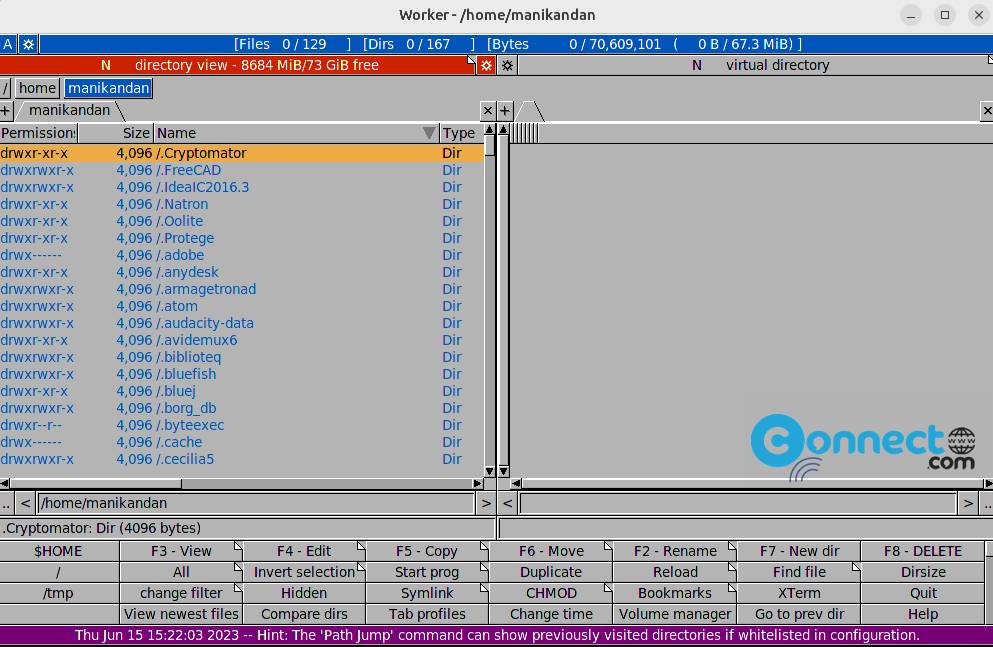This screenshot has width=993, height=647.
Task: Jump to 'home' in the path breadcrumb
Action: pos(37,88)
